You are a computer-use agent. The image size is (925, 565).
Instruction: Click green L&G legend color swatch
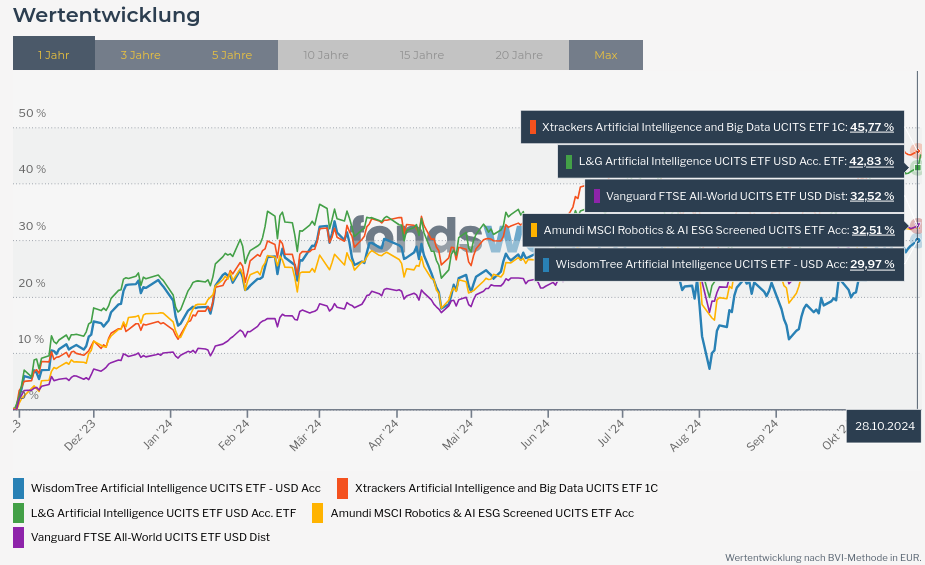coord(19,513)
